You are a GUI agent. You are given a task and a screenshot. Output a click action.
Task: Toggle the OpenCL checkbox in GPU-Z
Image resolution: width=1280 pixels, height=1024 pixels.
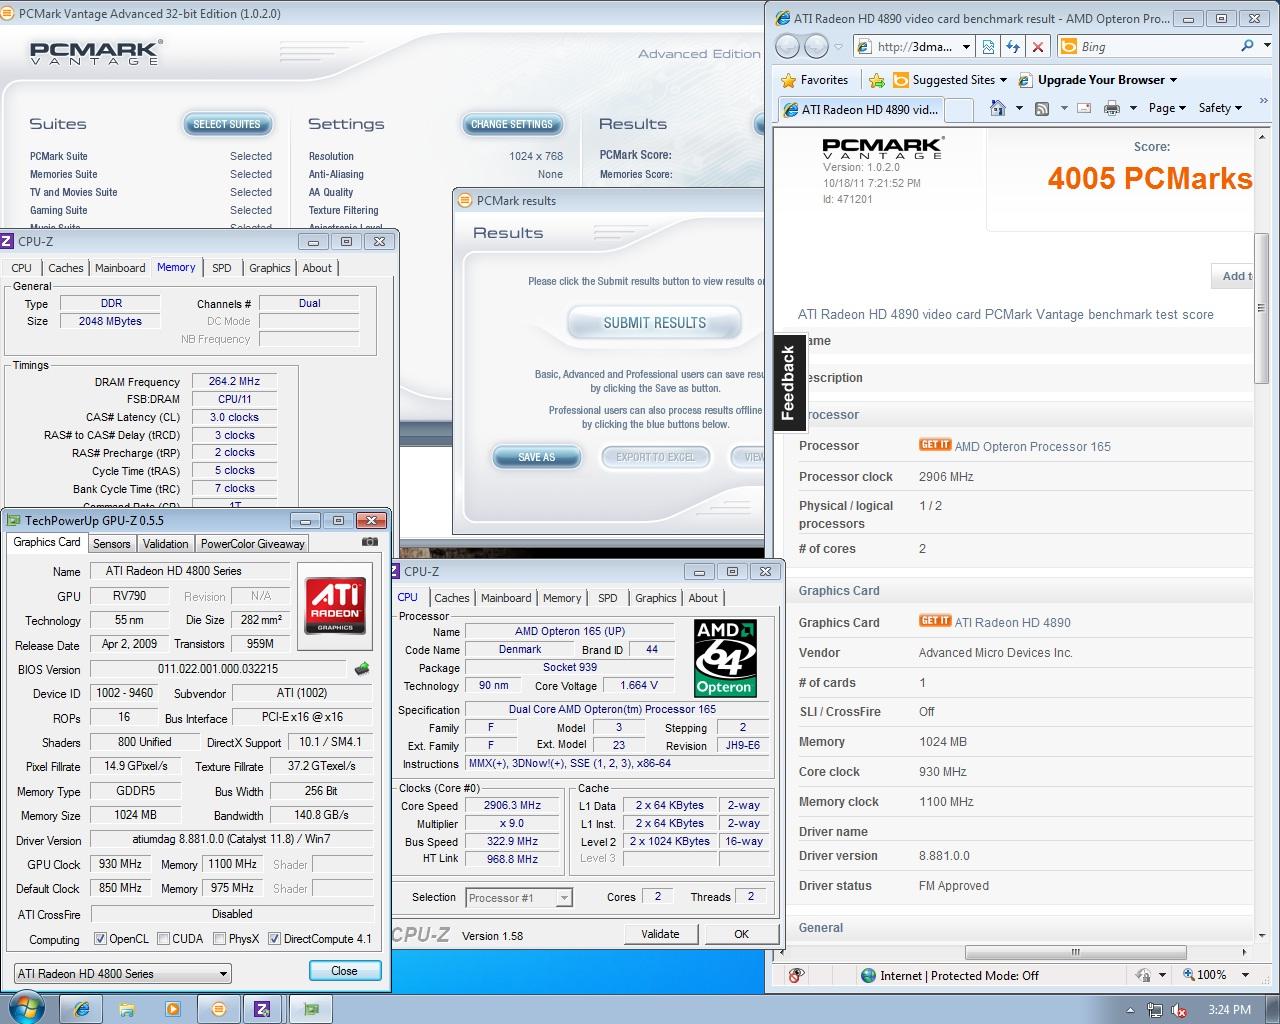coord(100,939)
